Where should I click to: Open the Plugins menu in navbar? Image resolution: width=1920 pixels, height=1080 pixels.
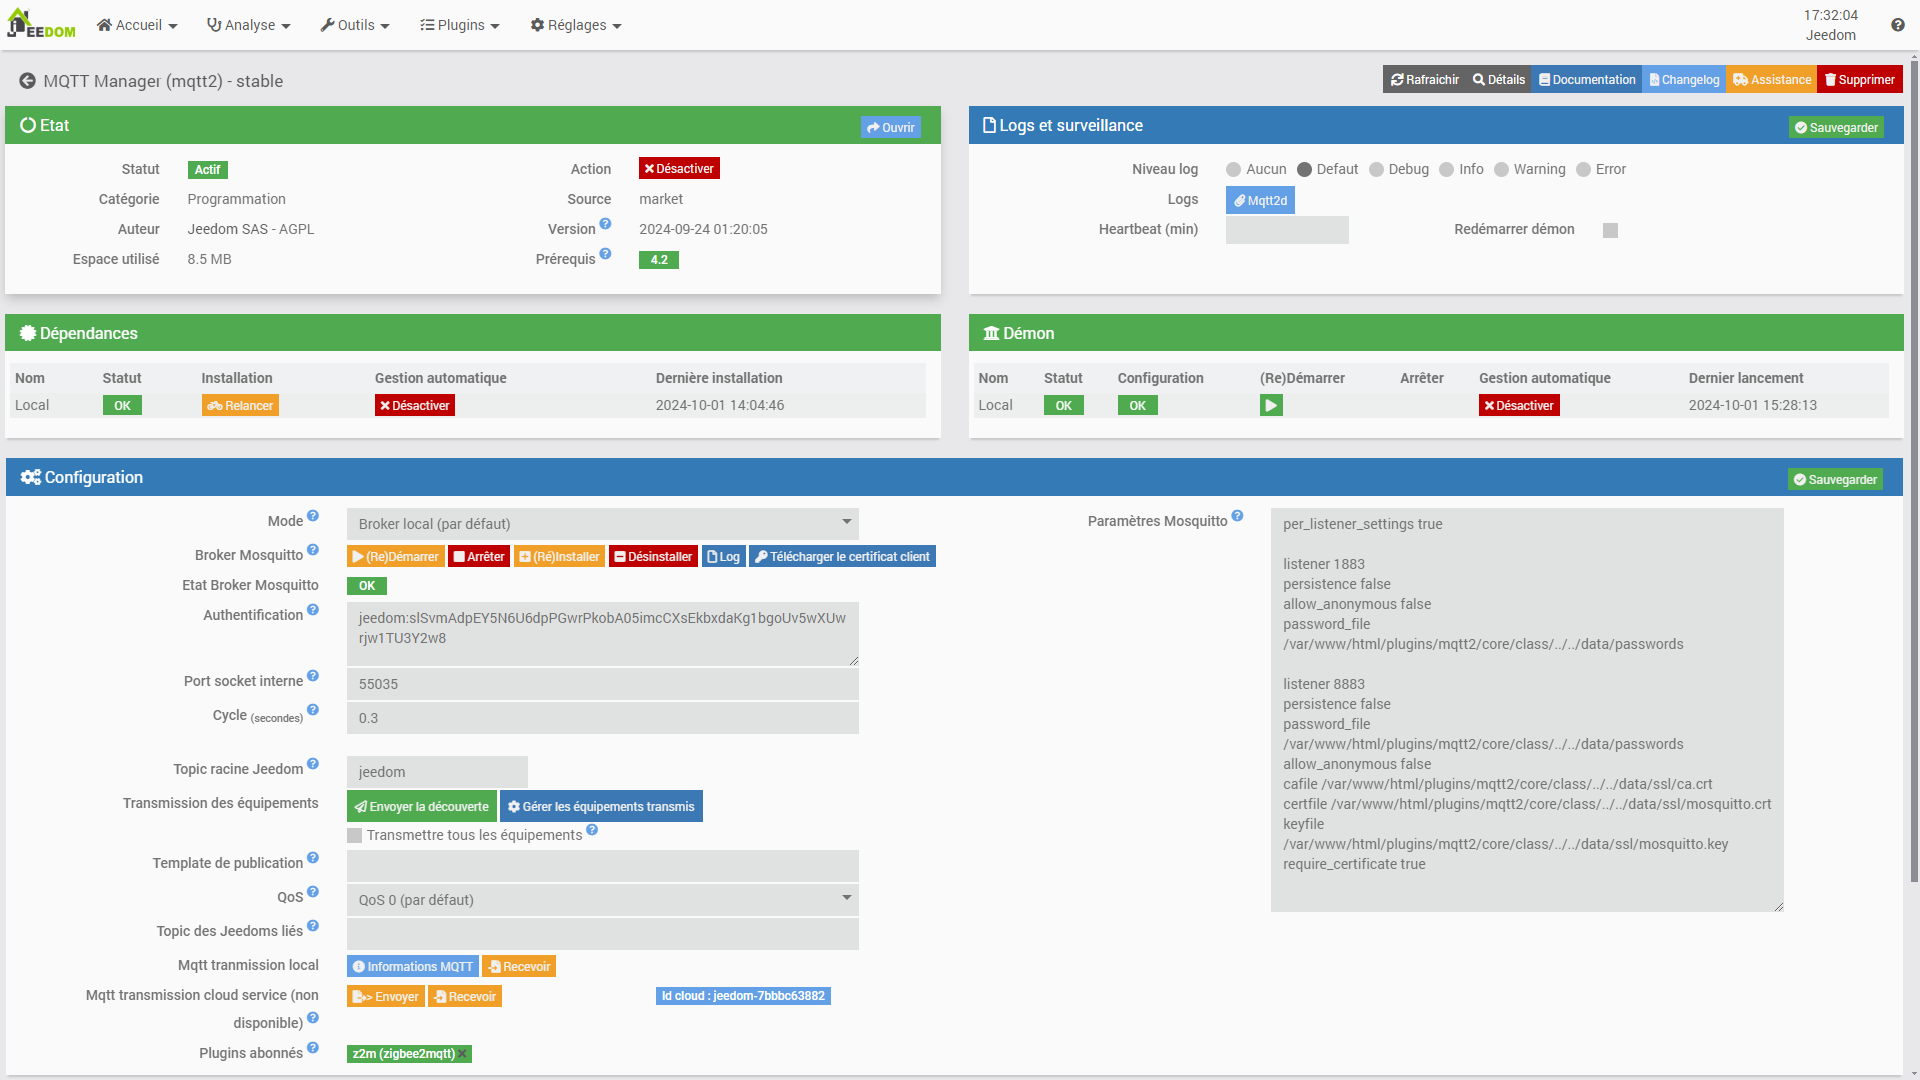[x=460, y=25]
